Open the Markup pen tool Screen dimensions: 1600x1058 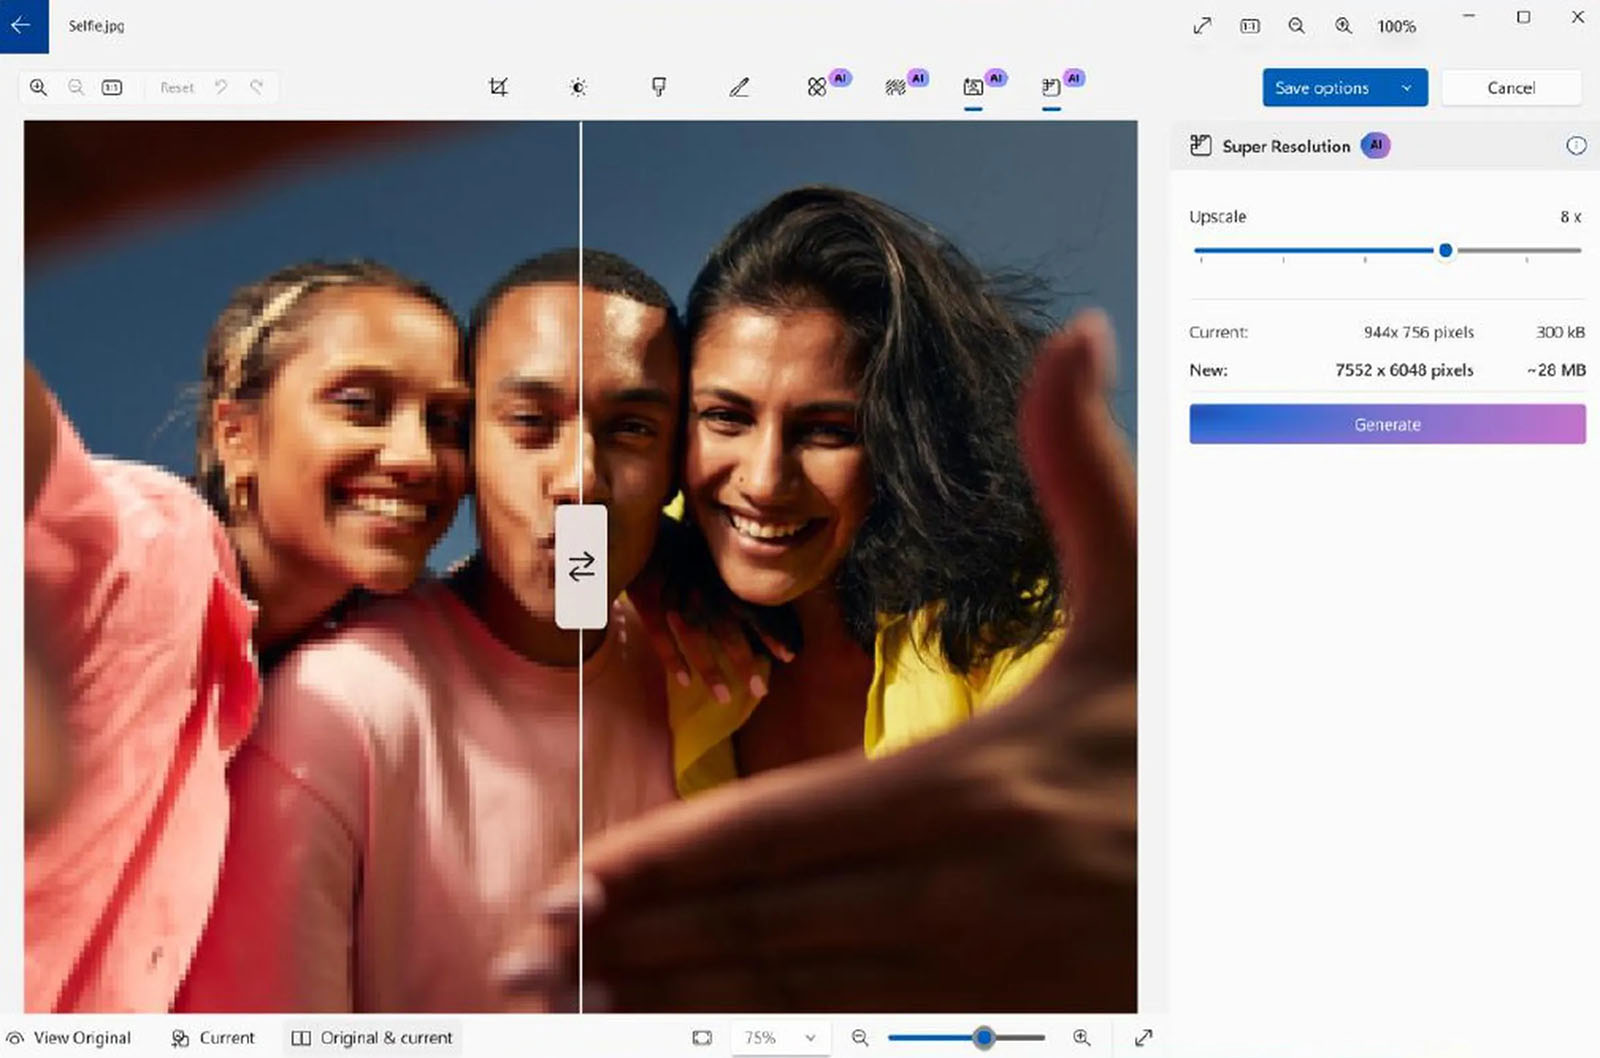click(x=739, y=87)
